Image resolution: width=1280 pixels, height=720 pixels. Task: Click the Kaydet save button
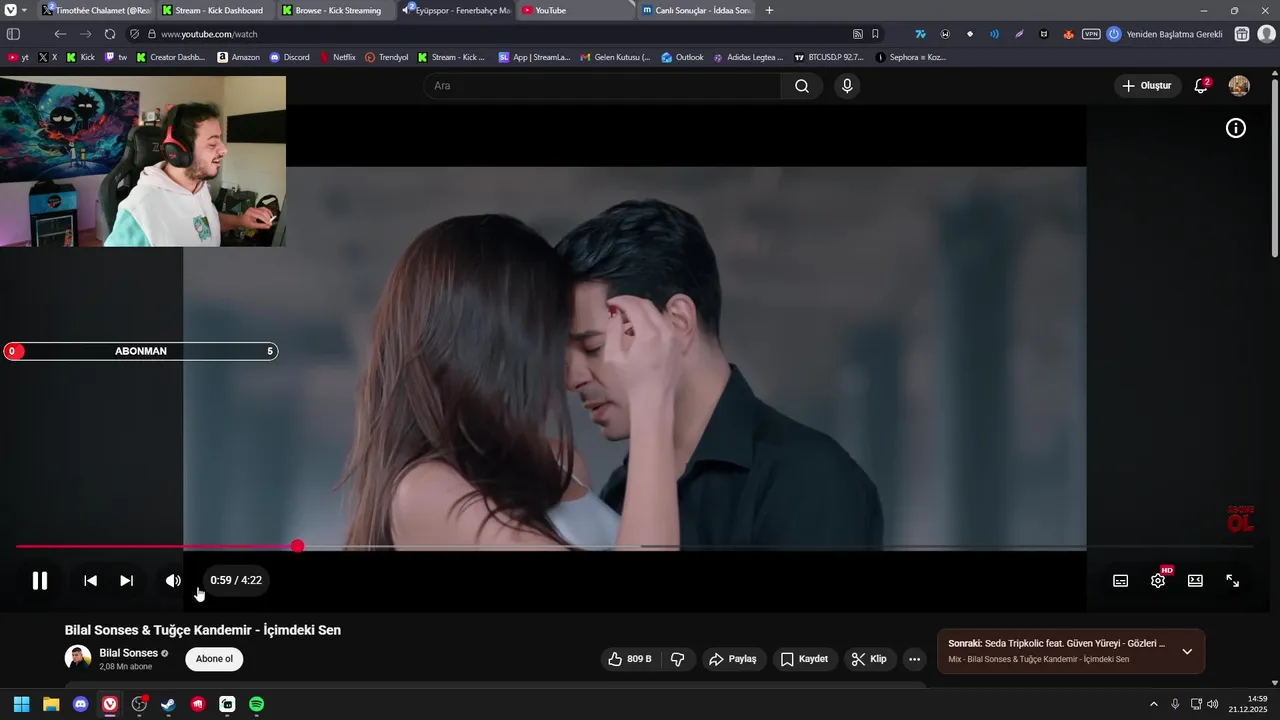[805, 659]
